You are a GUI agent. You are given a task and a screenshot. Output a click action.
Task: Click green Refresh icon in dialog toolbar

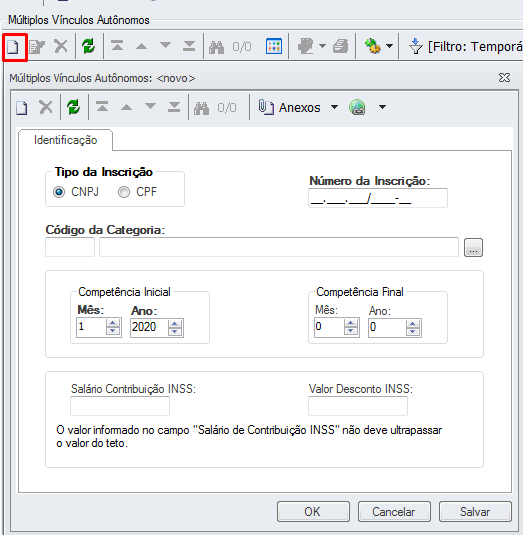point(73,107)
